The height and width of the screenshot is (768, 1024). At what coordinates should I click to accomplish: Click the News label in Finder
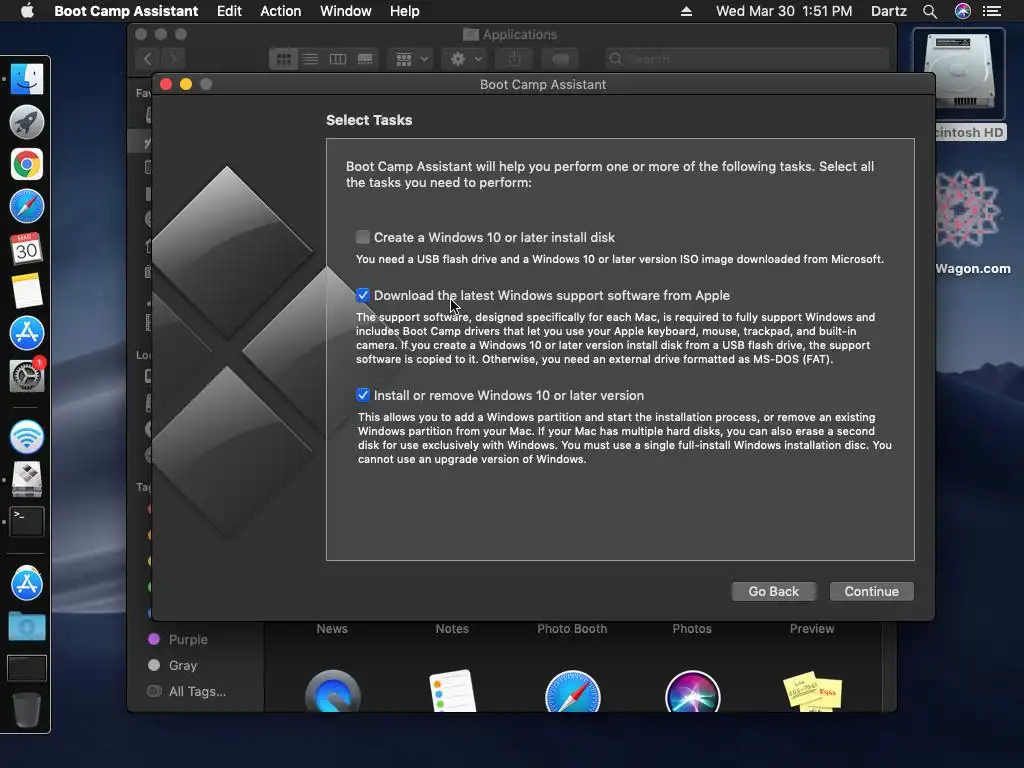pyautogui.click(x=332, y=628)
